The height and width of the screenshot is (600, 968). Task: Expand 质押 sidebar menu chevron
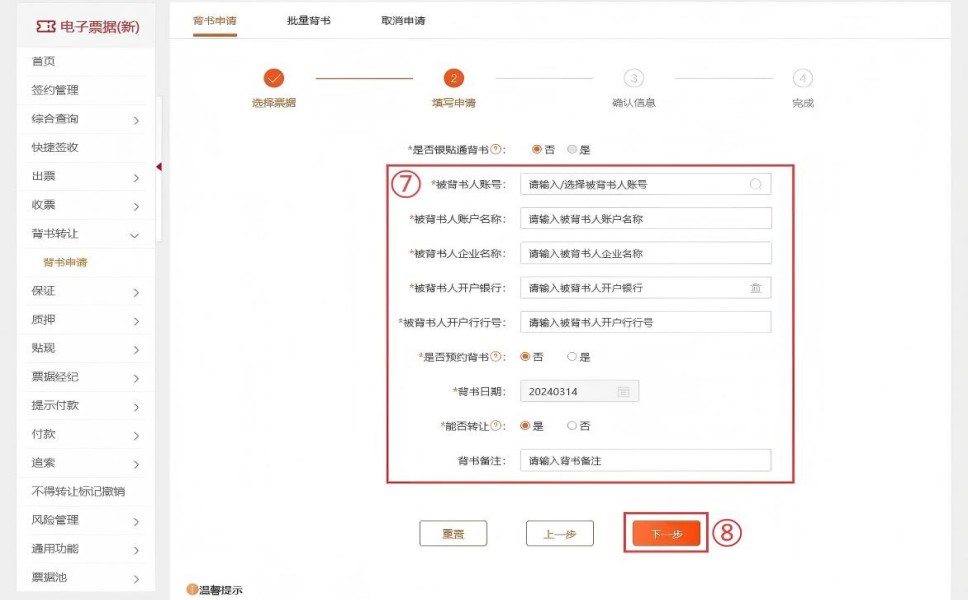(136, 321)
